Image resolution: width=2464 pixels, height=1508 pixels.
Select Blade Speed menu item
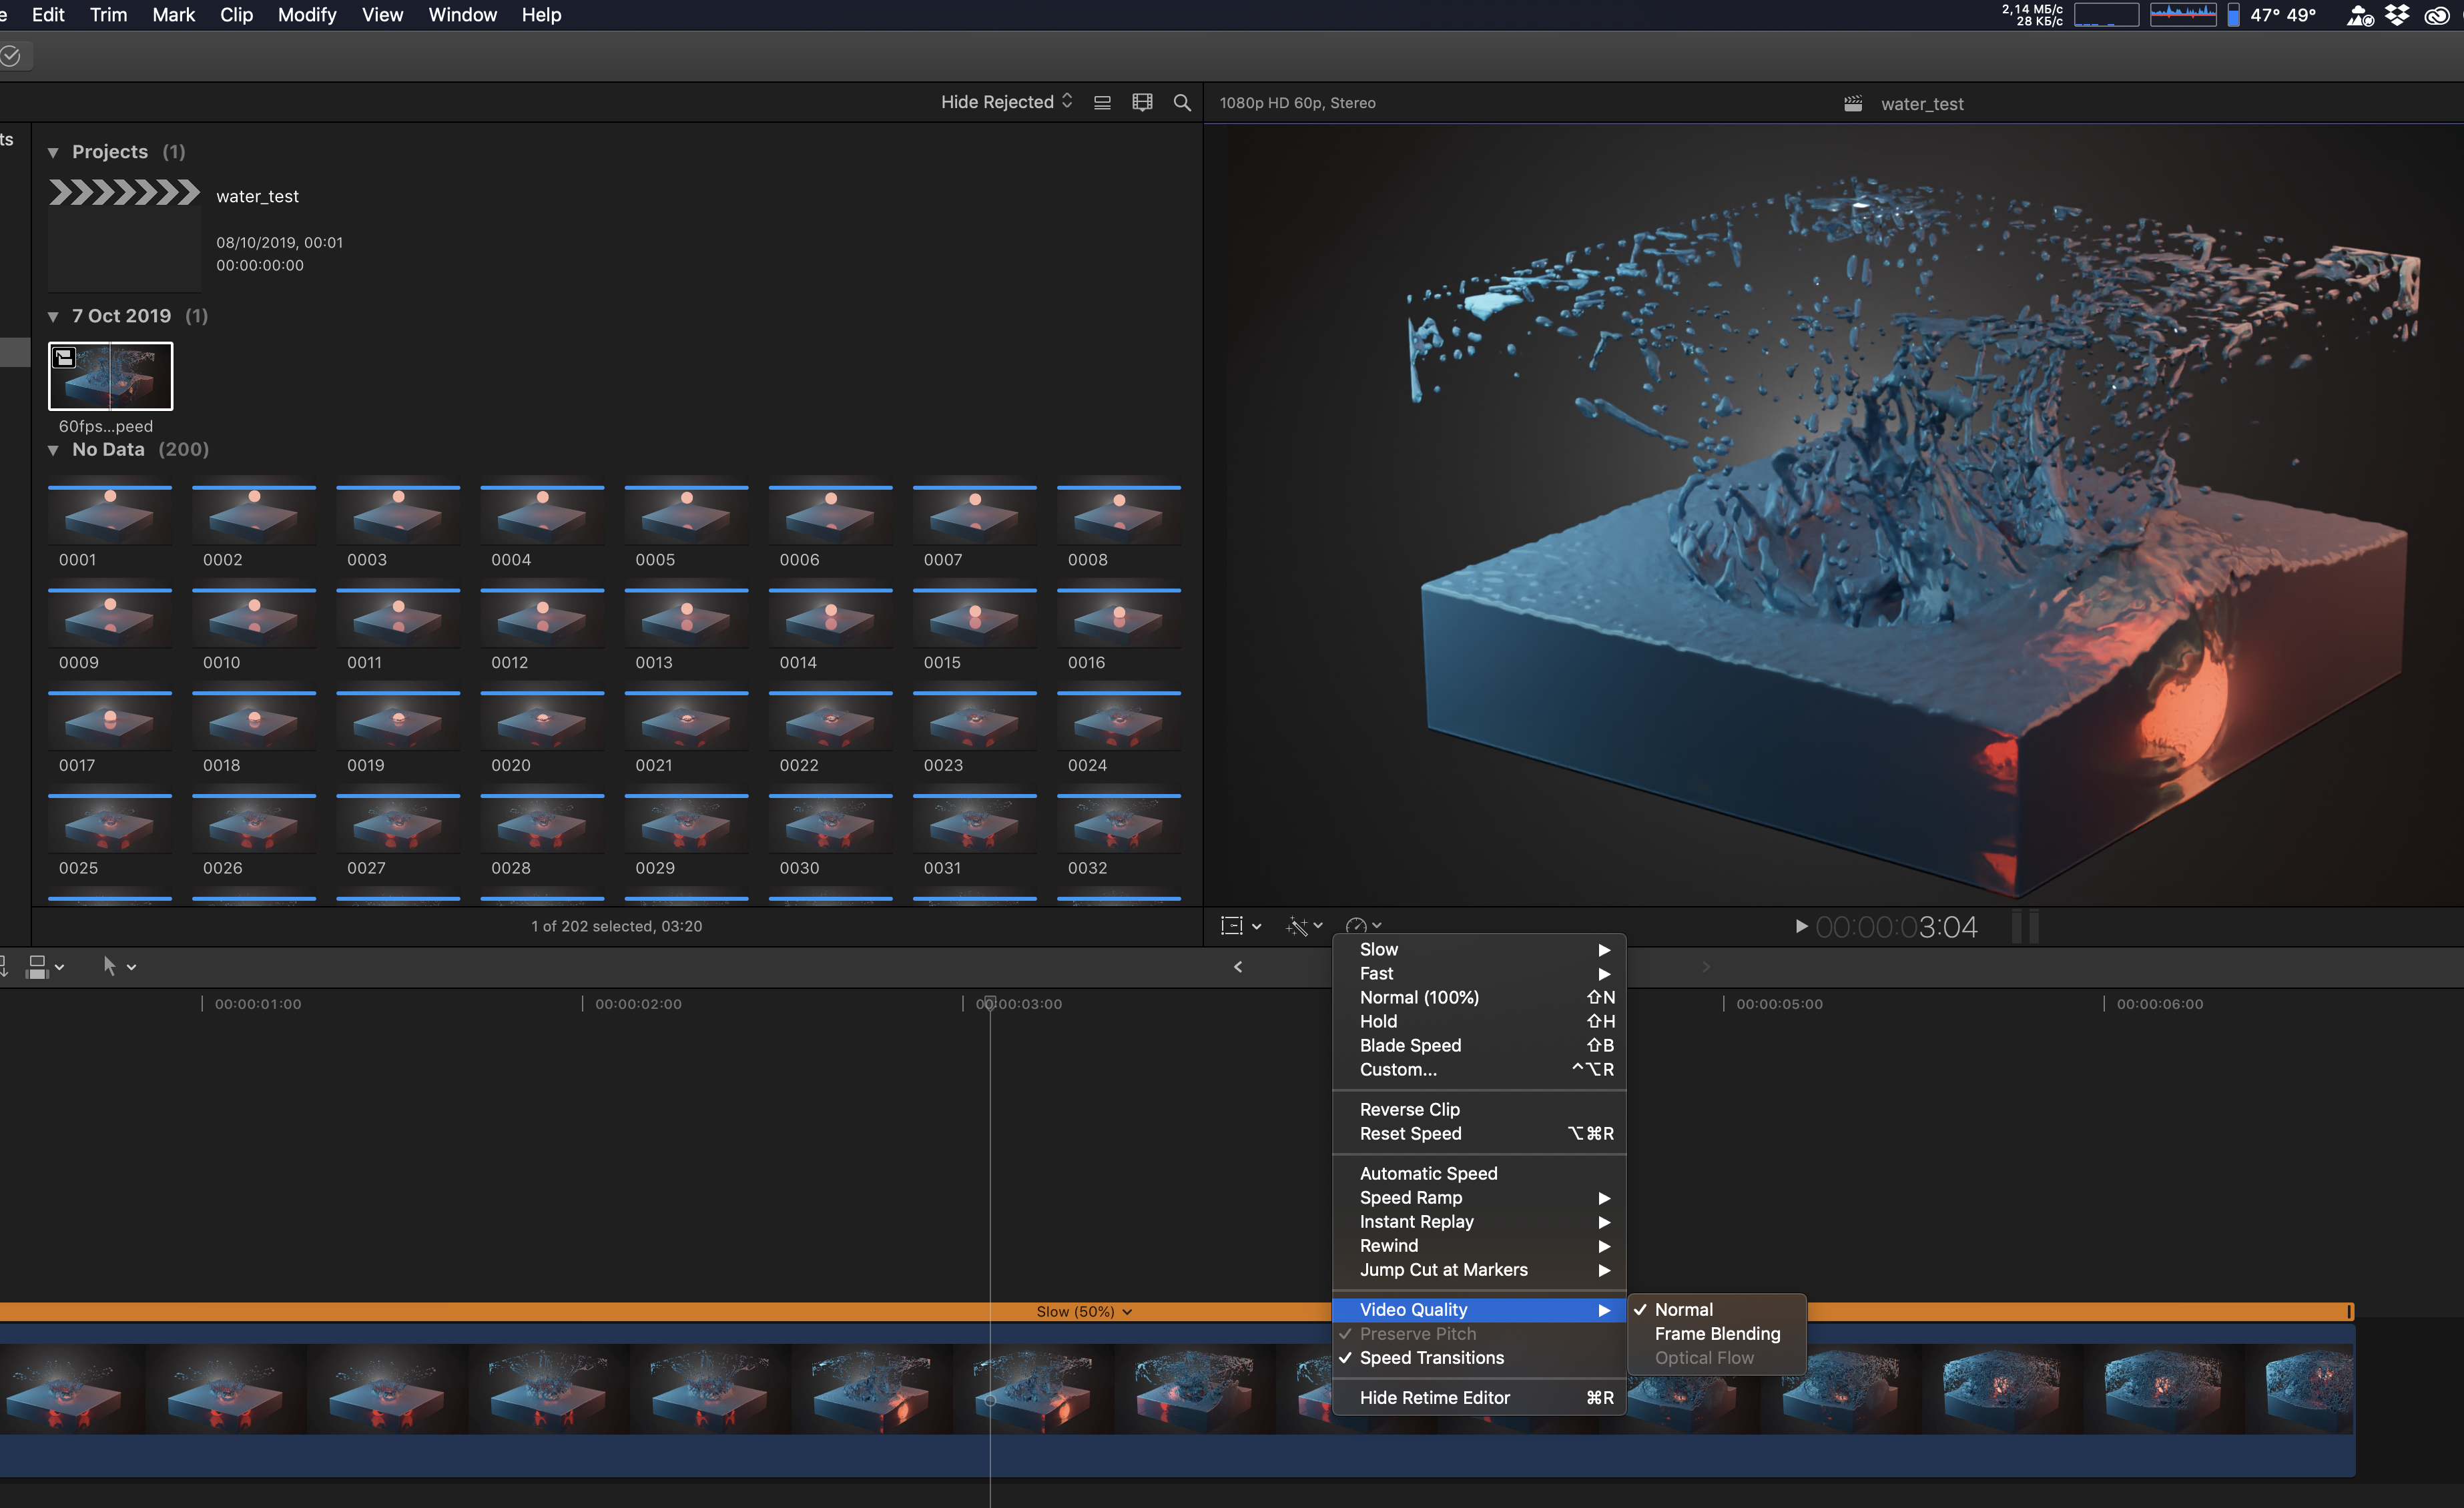tap(1479, 1045)
